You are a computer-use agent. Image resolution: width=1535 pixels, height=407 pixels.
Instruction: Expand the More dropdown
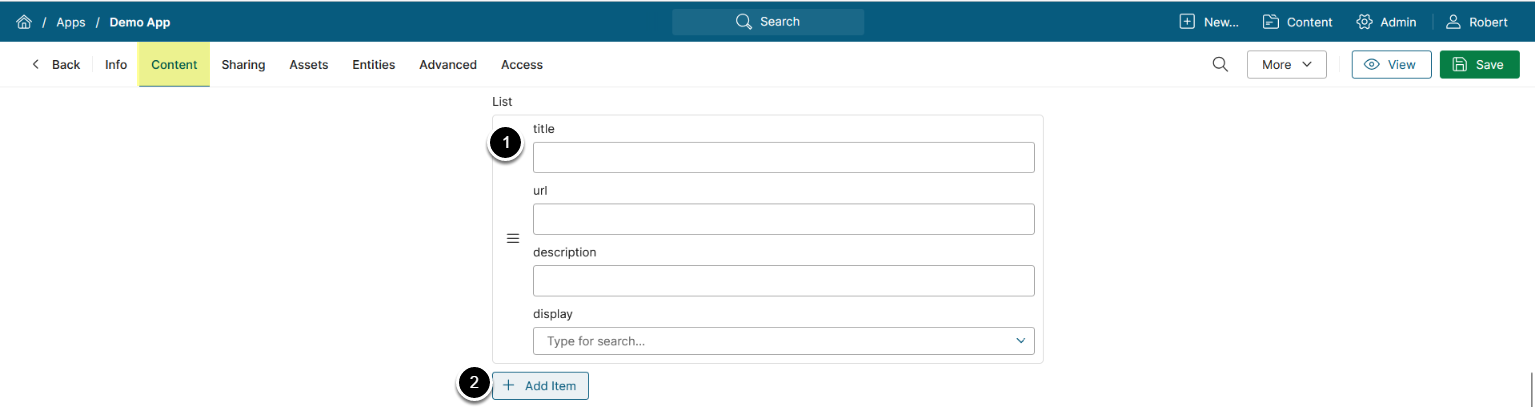coord(1286,64)
